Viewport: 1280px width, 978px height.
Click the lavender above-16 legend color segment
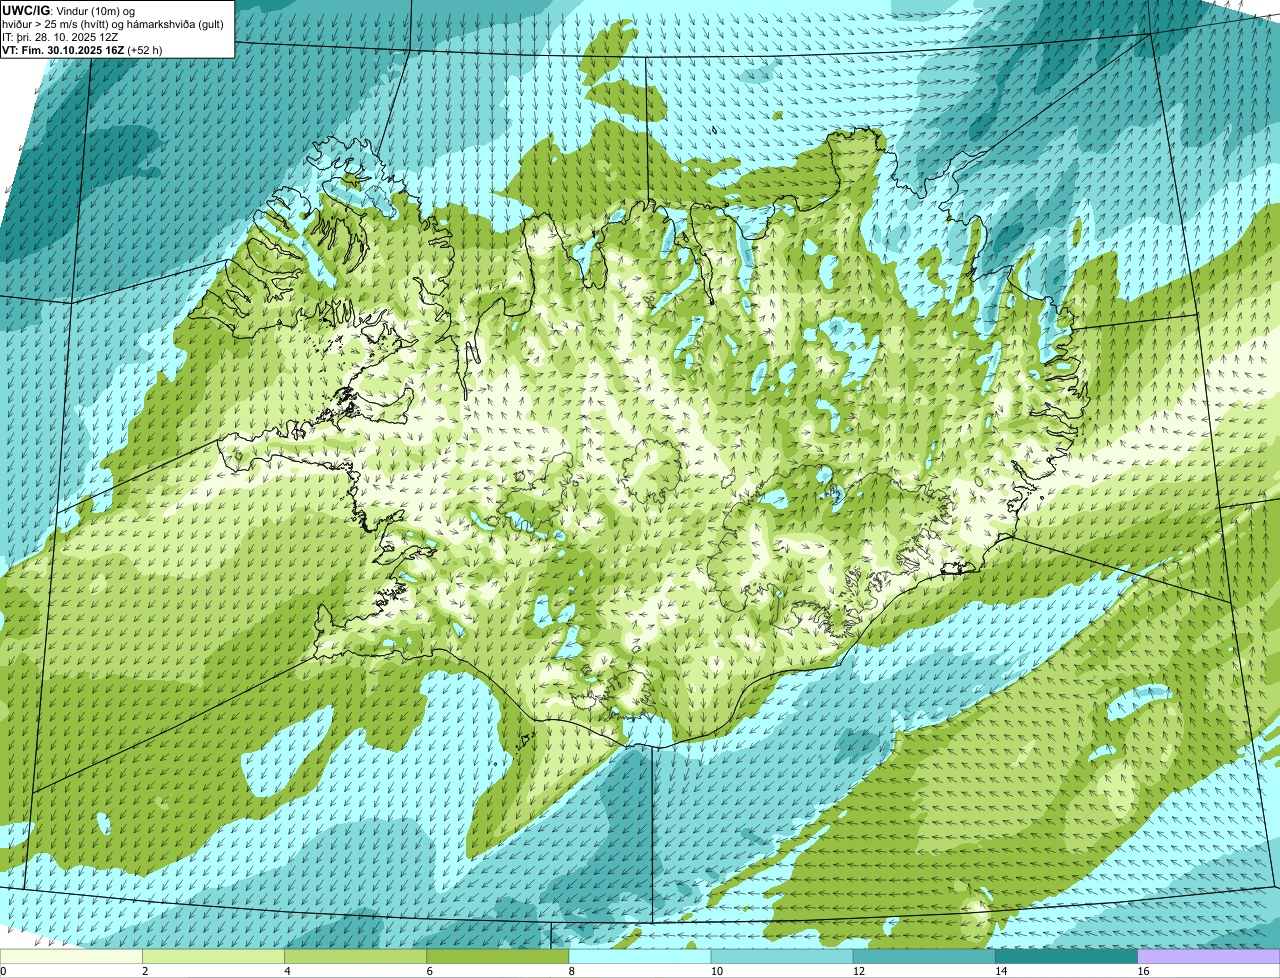tap(1209, 956)
